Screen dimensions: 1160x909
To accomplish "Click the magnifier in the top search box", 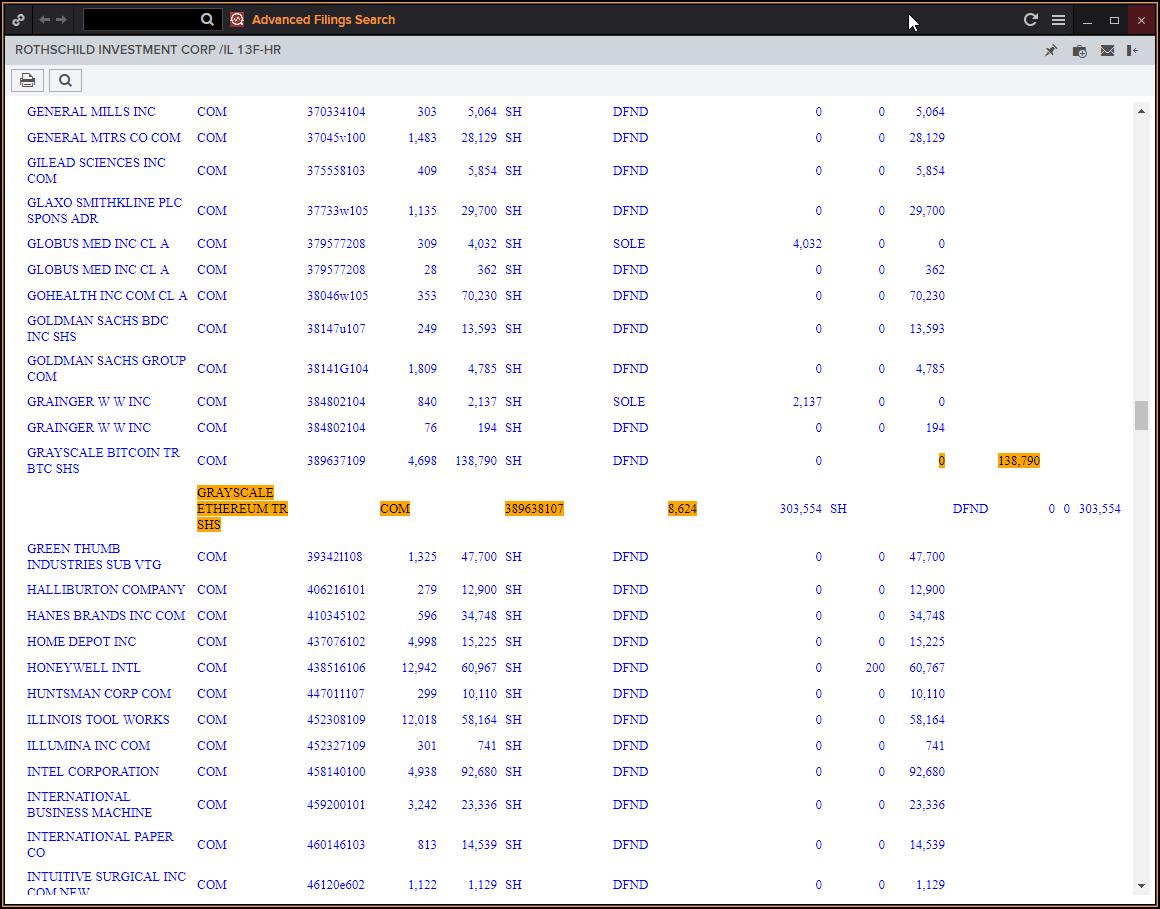I will [208, 20].
